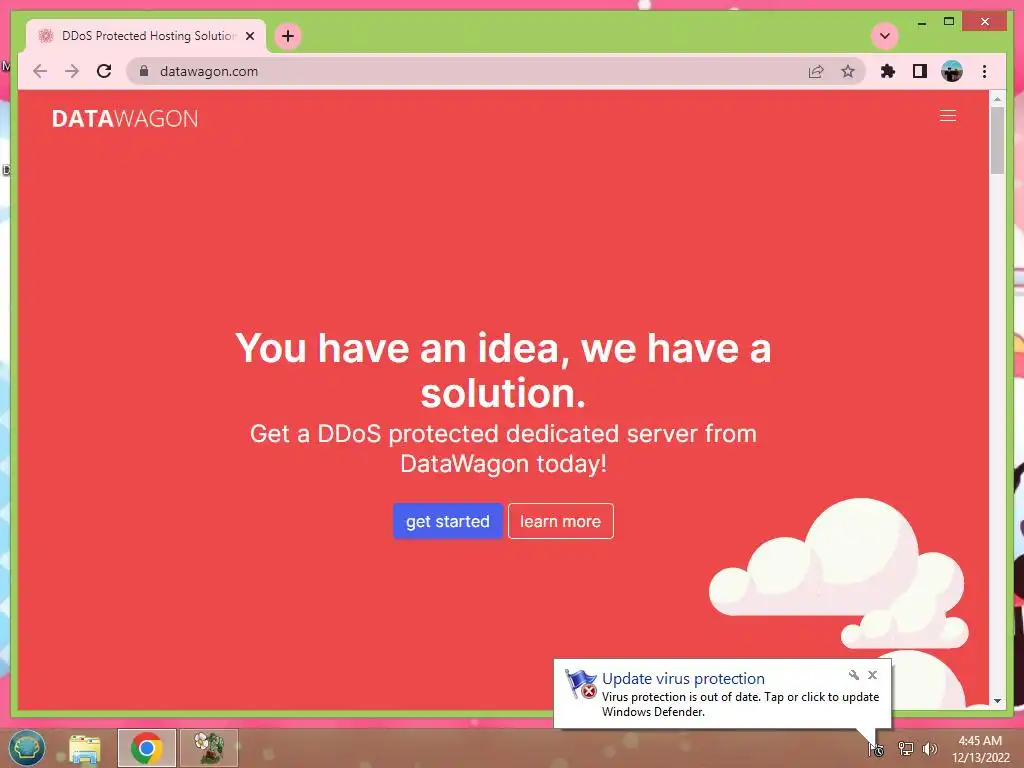The width and height of the screenshot is (1024, 768).
Task: Click the get started button
Action: click(447, 521)
